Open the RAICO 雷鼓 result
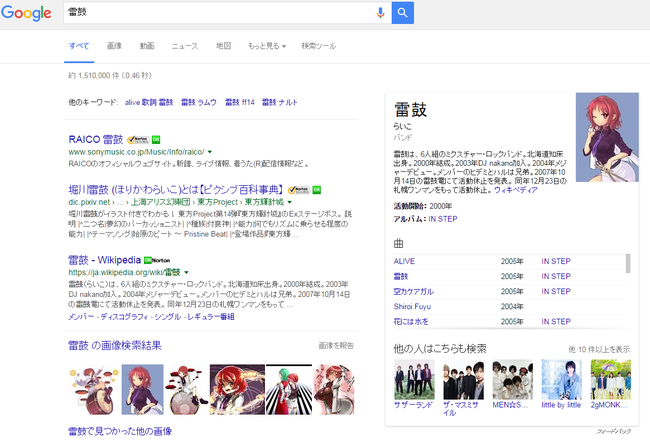 click(x=96, y=139)
